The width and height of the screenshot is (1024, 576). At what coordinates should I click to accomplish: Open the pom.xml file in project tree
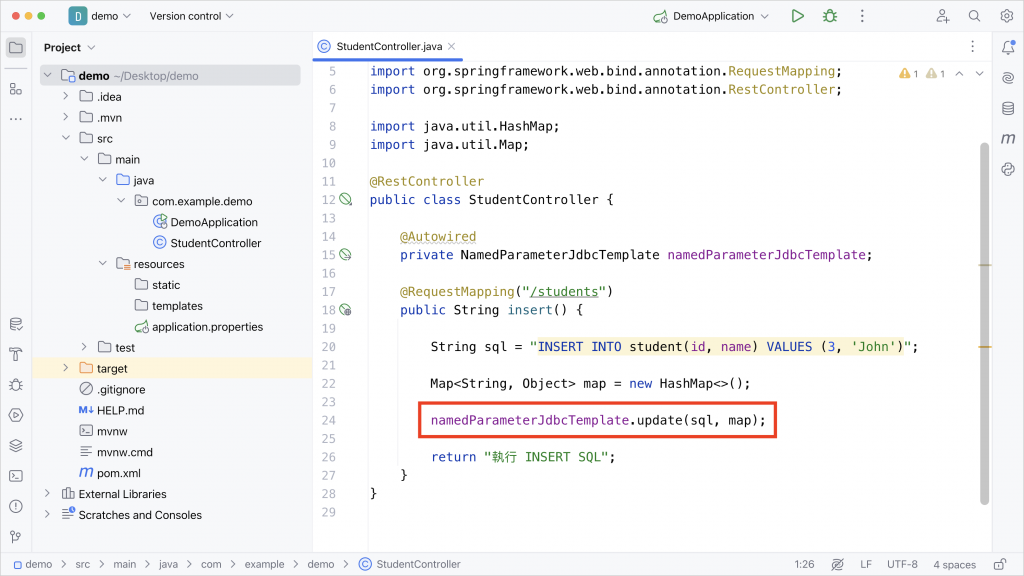click(x=119, y=473)
